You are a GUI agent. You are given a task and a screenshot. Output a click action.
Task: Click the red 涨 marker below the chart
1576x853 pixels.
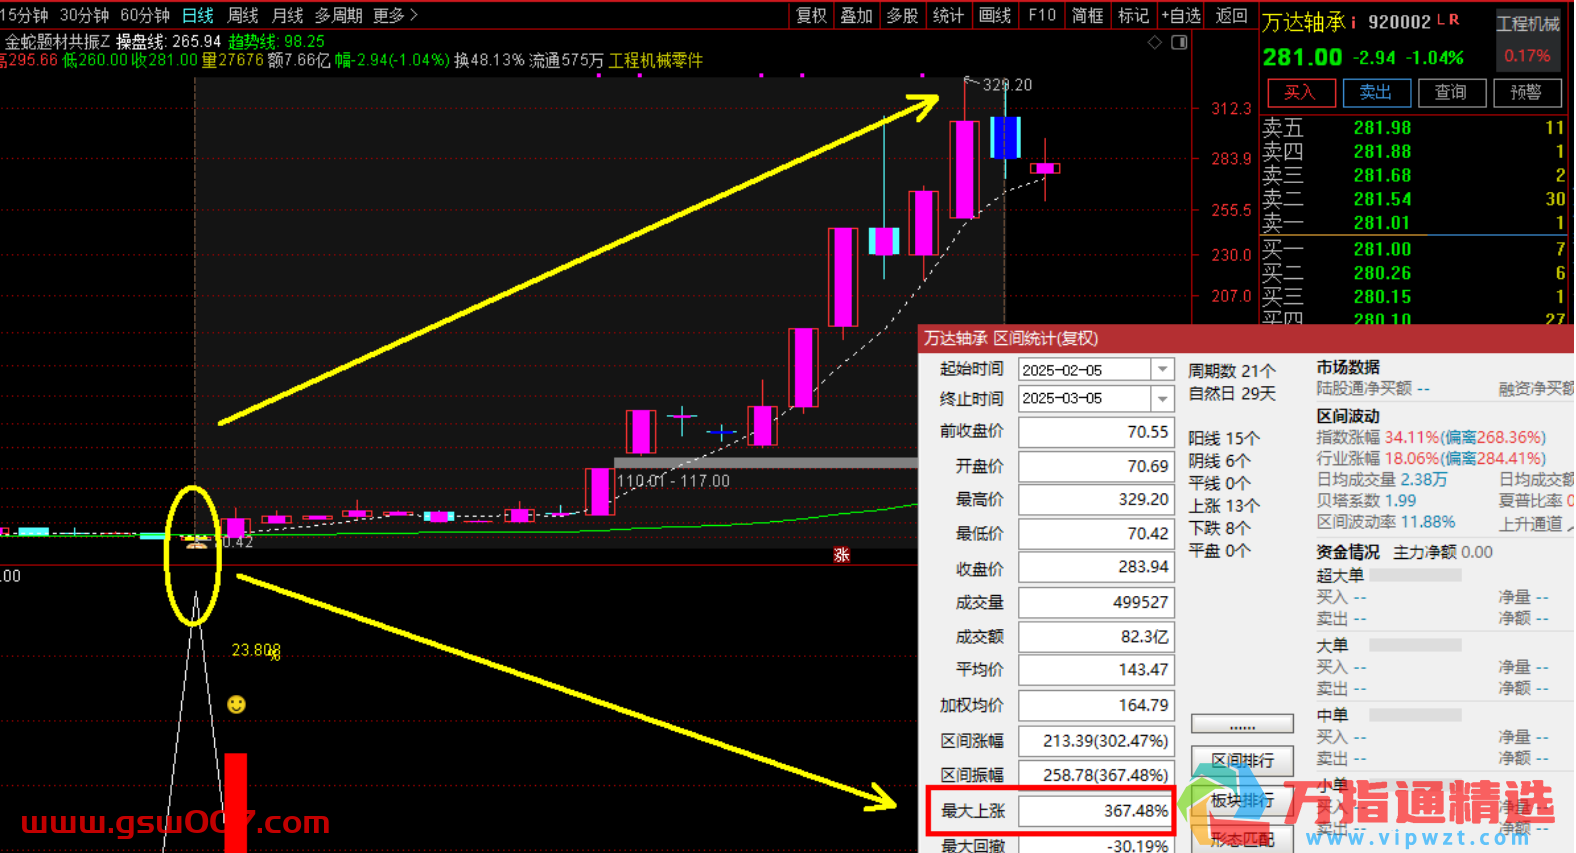[841, 555]
